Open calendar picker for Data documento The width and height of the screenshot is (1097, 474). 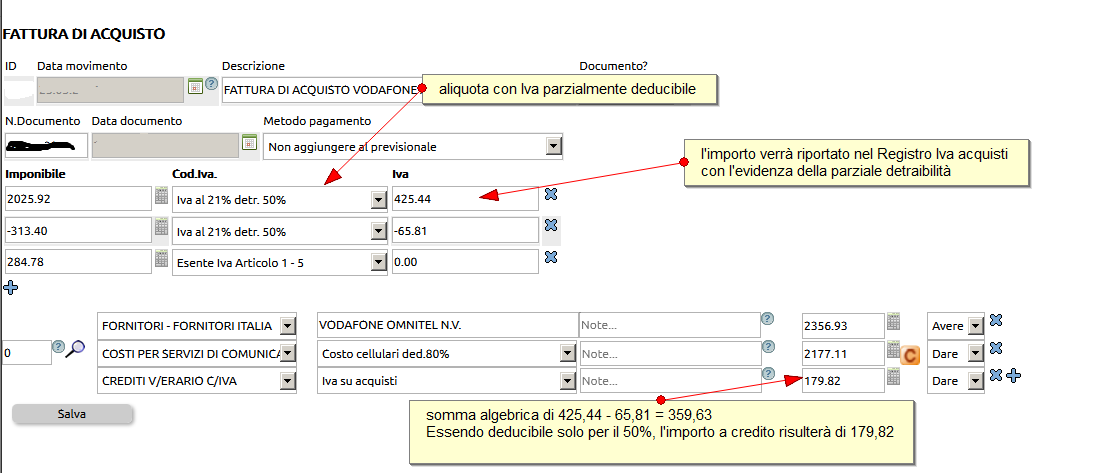(250, 142)
